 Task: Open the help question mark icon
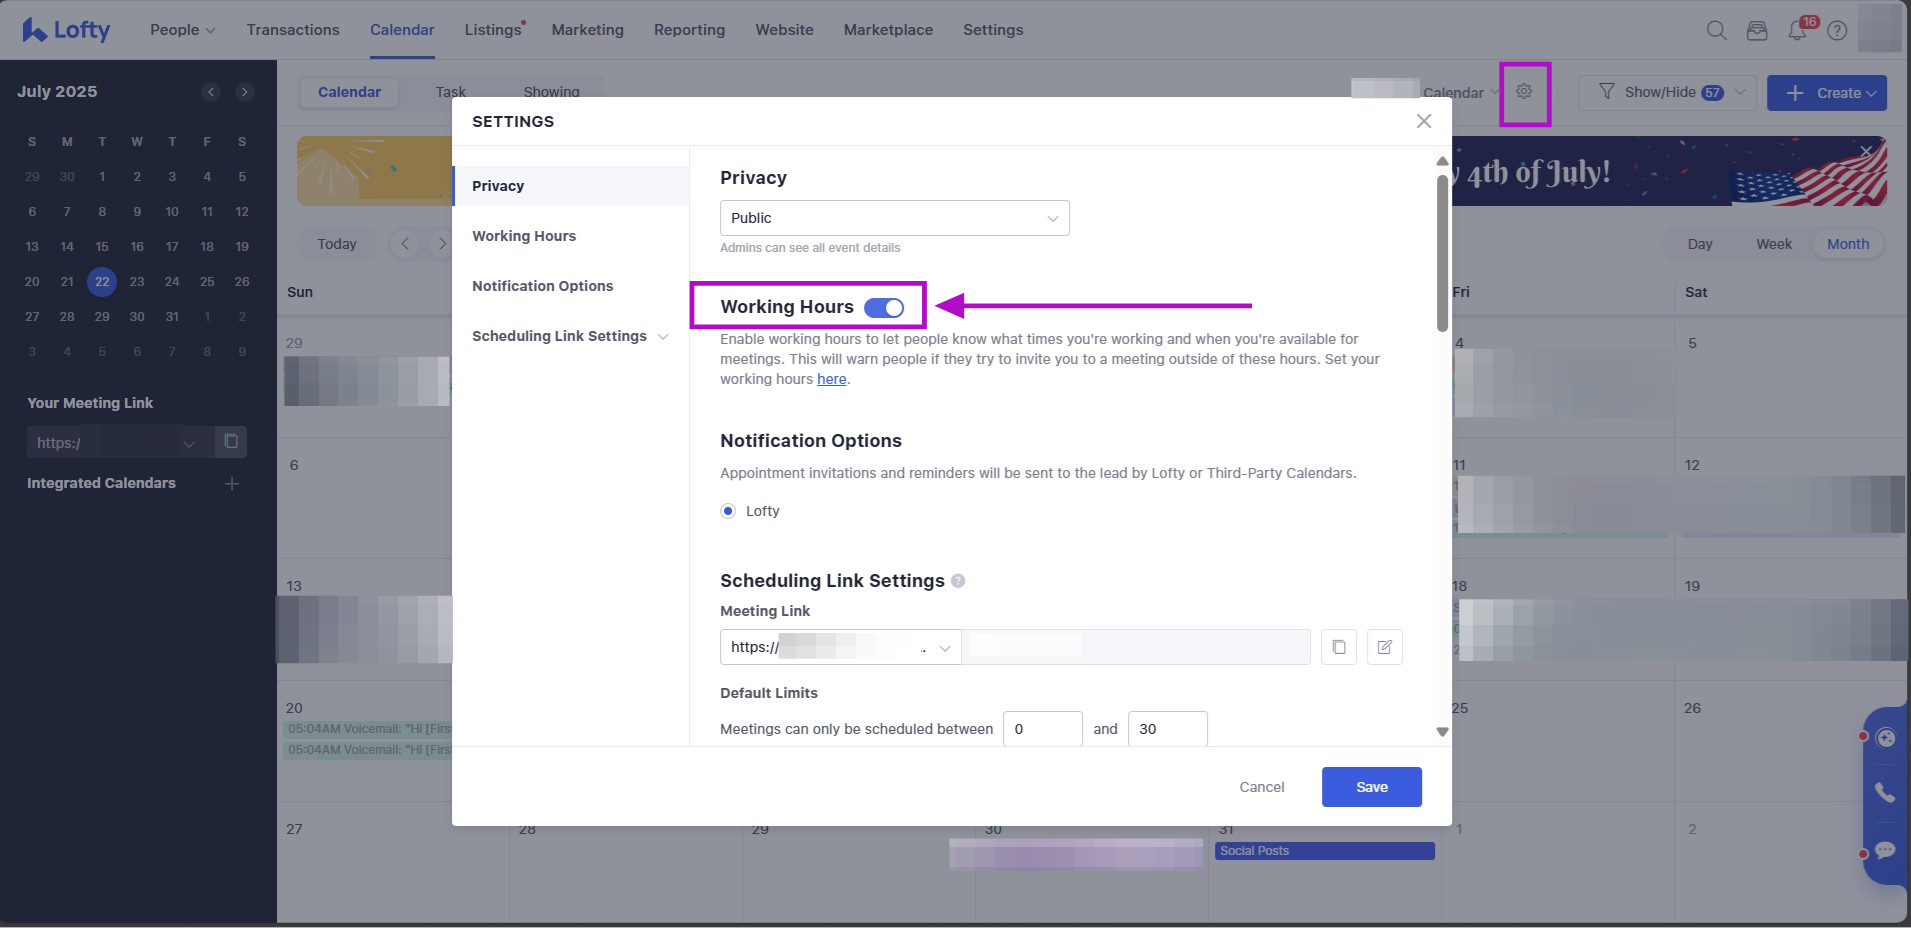tap(1837, 31)
